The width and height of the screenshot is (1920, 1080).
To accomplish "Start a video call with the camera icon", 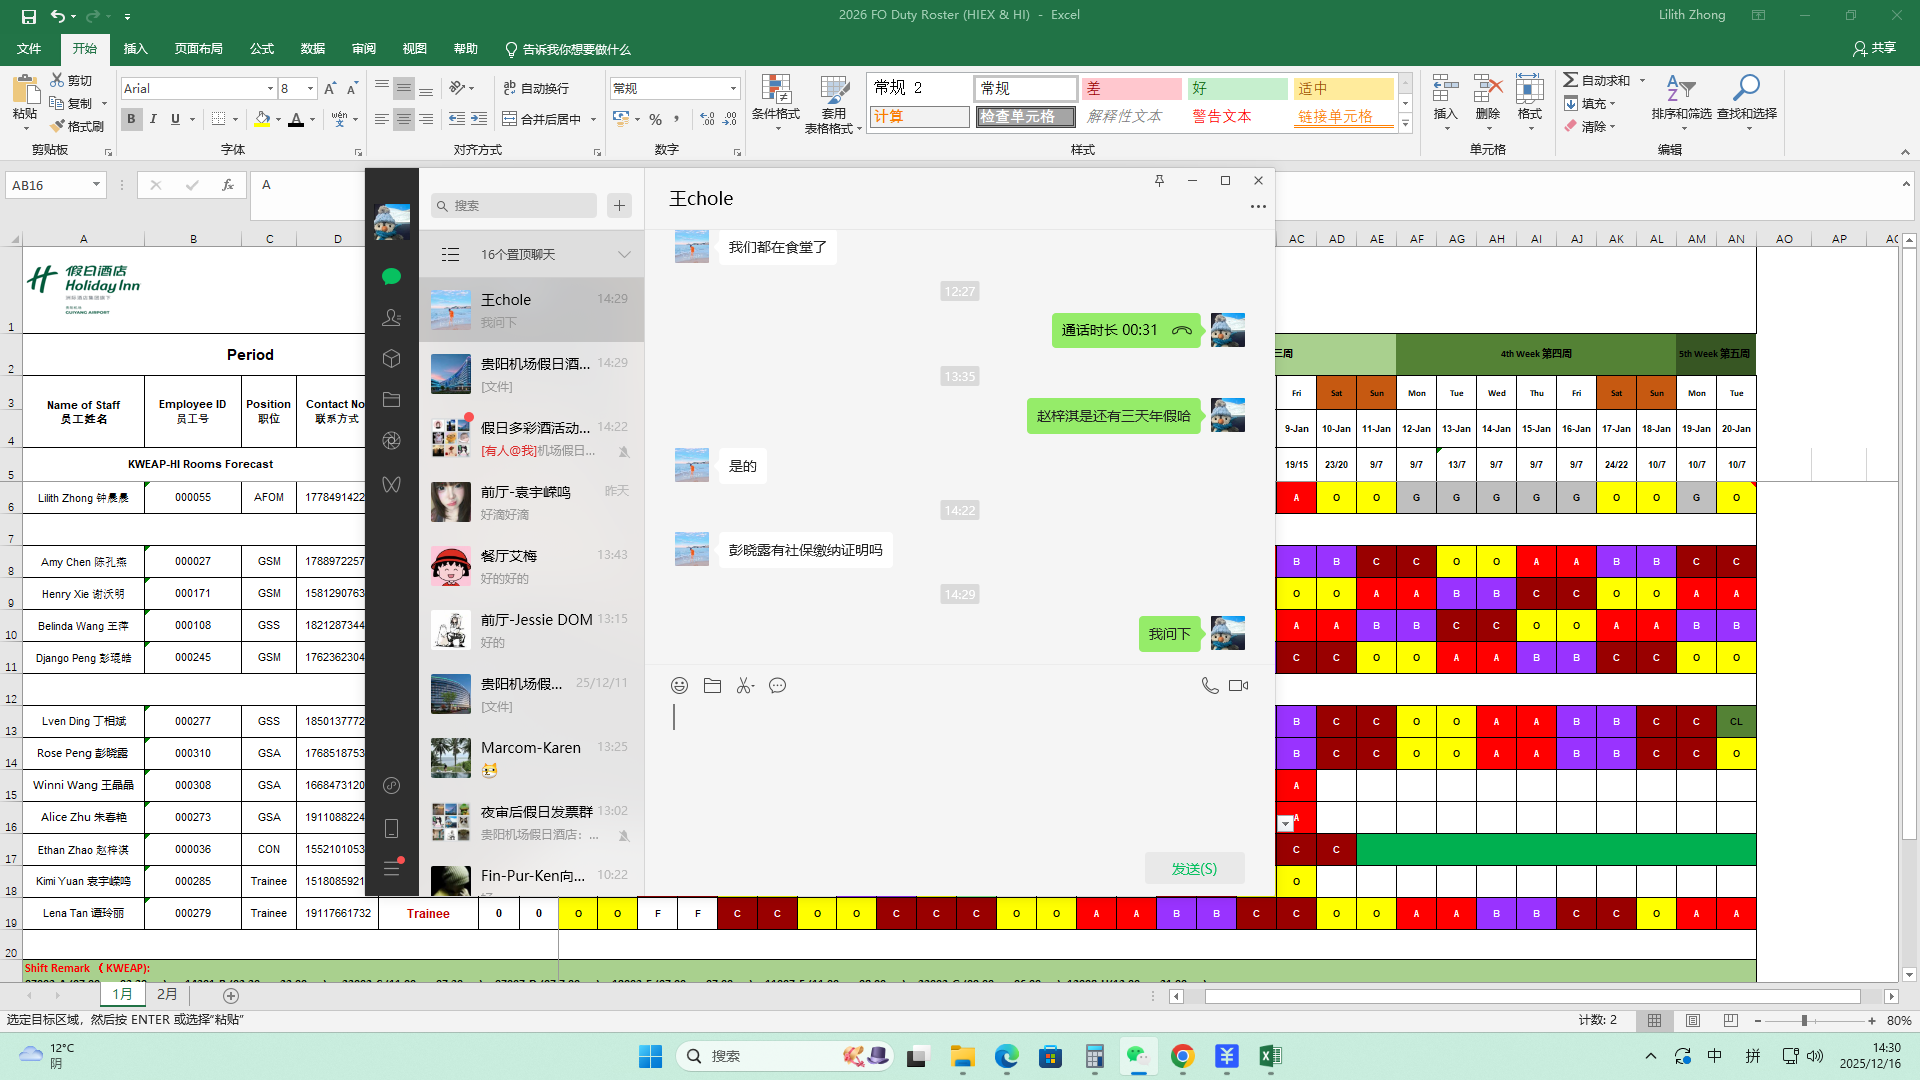I will click(1238, 686).
